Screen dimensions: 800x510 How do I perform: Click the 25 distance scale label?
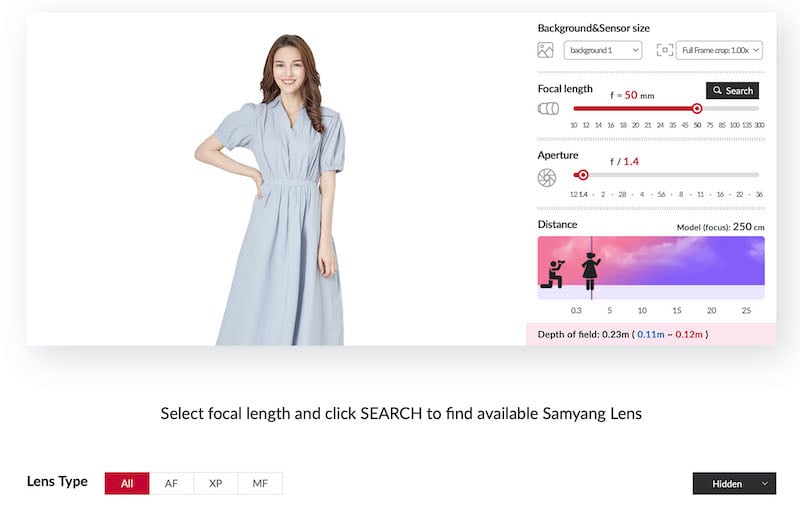(x=746, y=310)
